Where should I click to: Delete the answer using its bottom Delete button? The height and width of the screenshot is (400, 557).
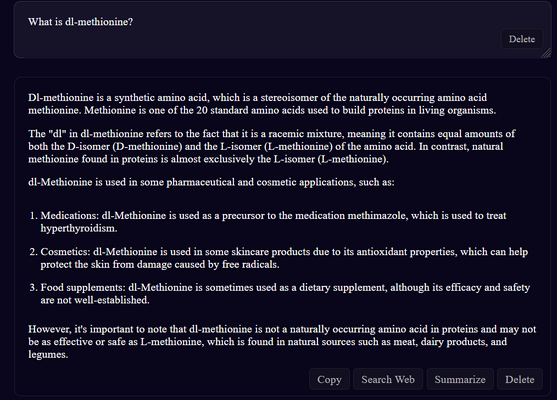pyautogui.click(x=519, y=379)
